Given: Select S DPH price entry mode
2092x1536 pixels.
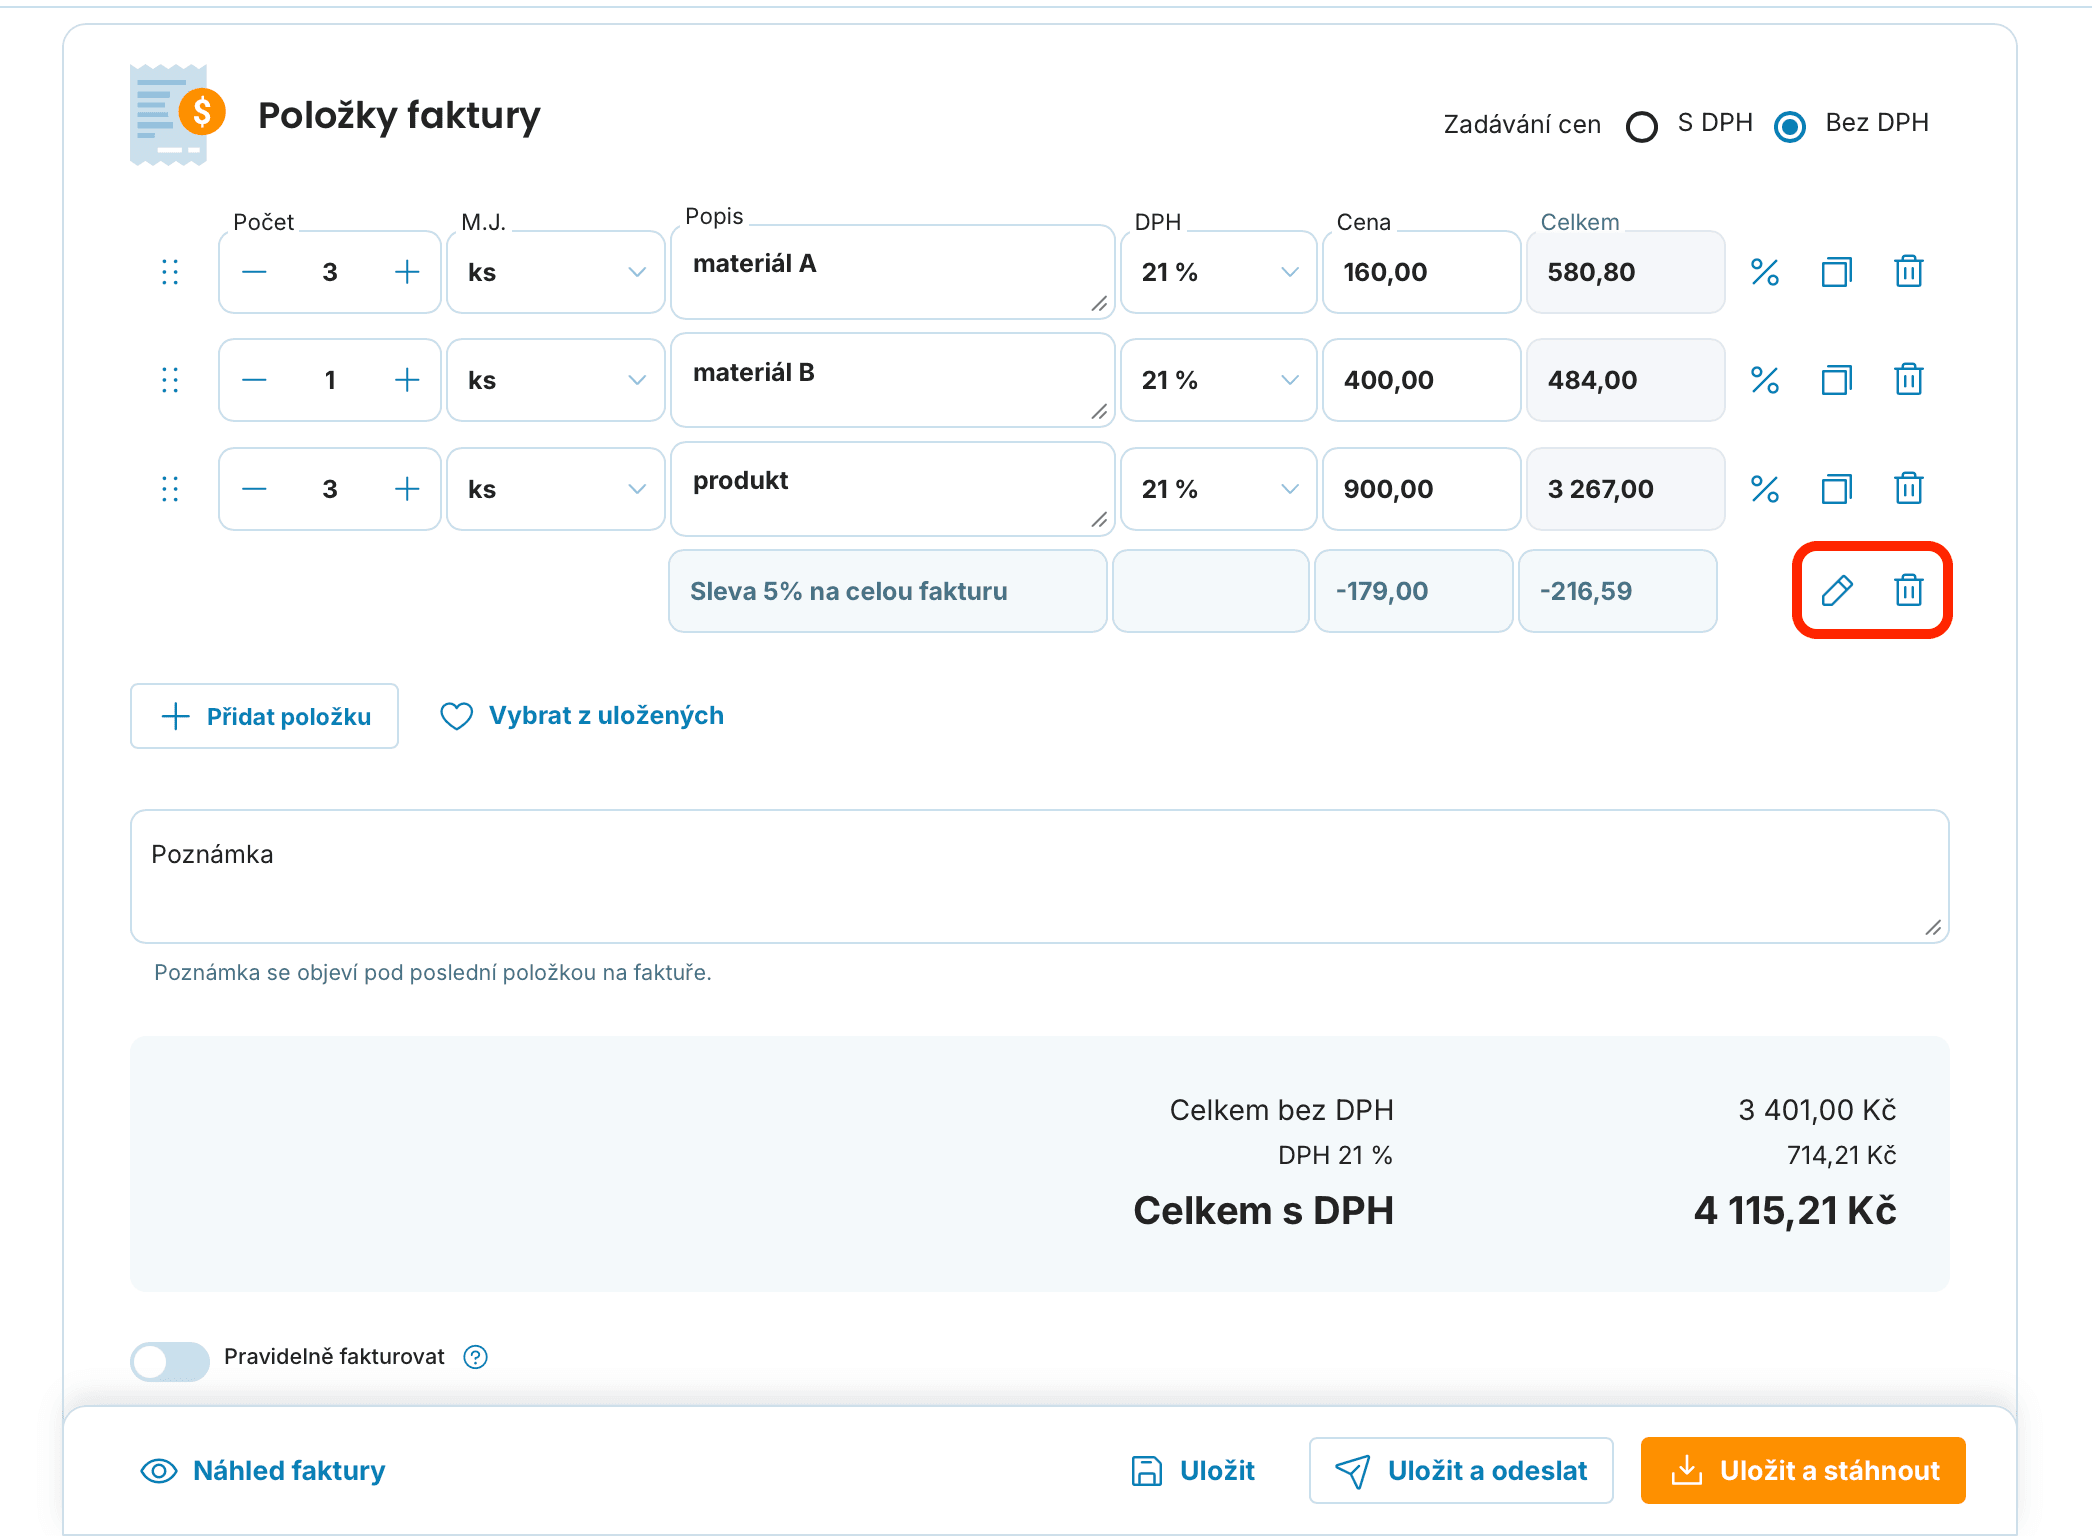Looking at the screenshot, I should tap(1642, 126).
